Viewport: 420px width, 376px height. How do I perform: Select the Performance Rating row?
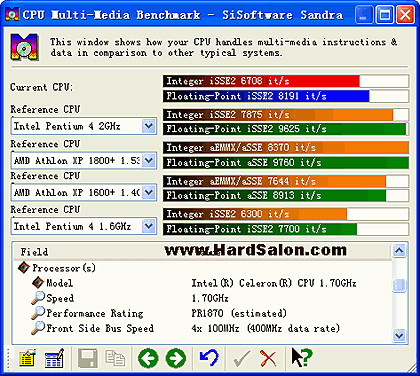(200, 313)
